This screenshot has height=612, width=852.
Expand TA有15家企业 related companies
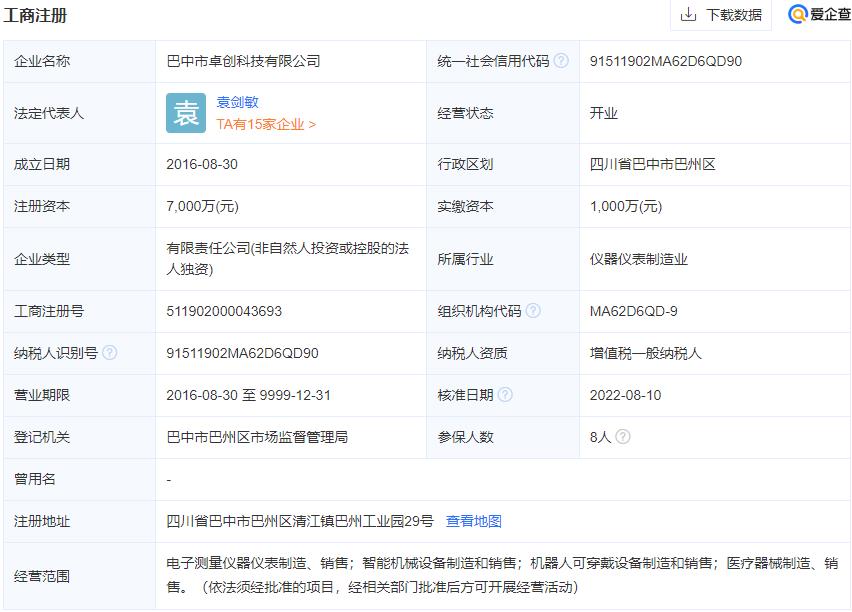click(266, 125)
